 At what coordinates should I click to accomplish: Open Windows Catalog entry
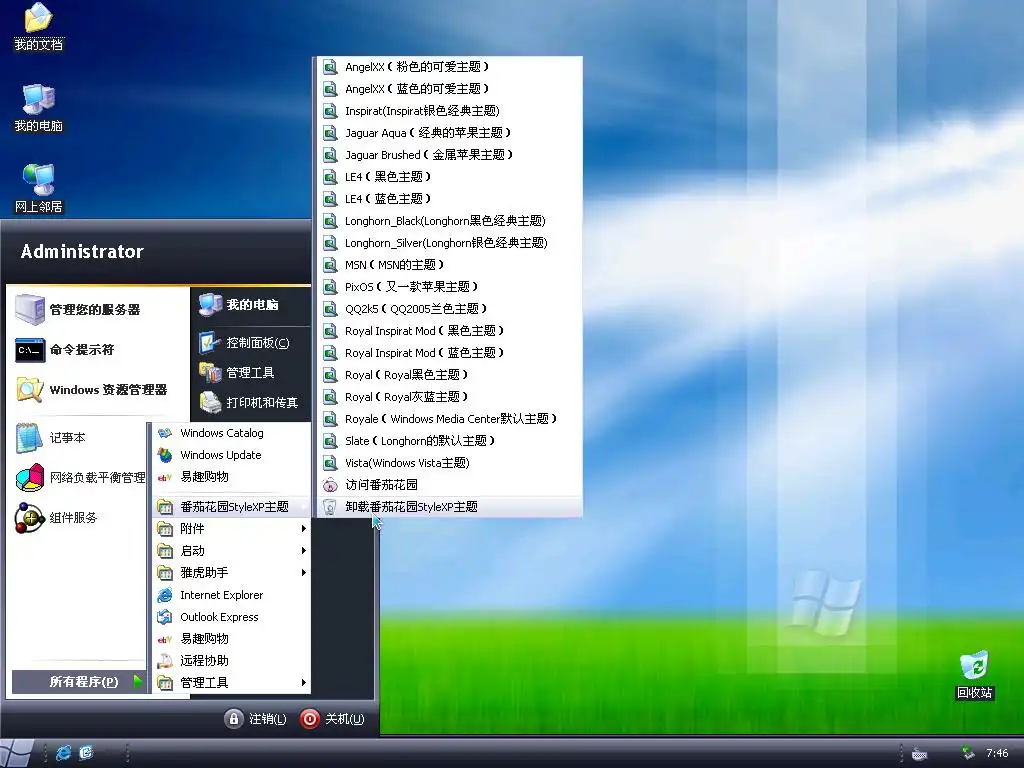pyautogui.click(x=231, y=433)
